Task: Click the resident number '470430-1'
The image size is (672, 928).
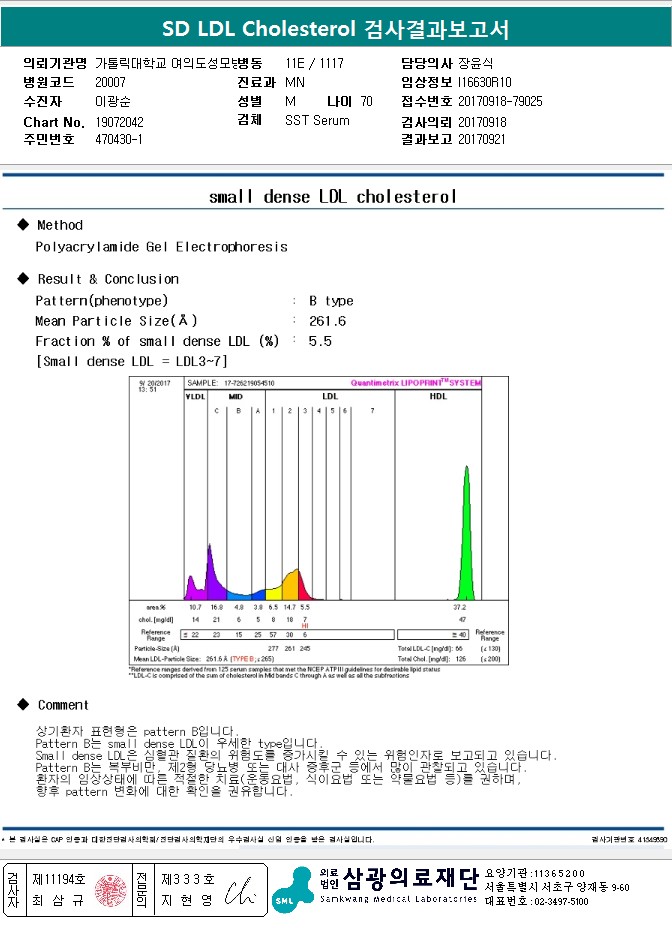Action: point(119,139)
